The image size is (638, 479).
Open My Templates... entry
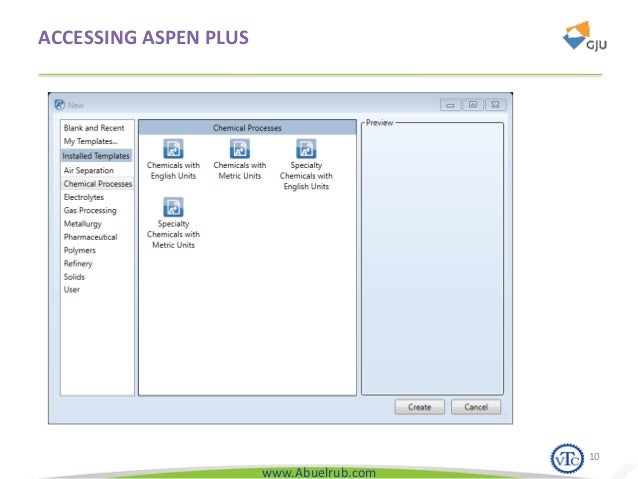tap(90, 141)
